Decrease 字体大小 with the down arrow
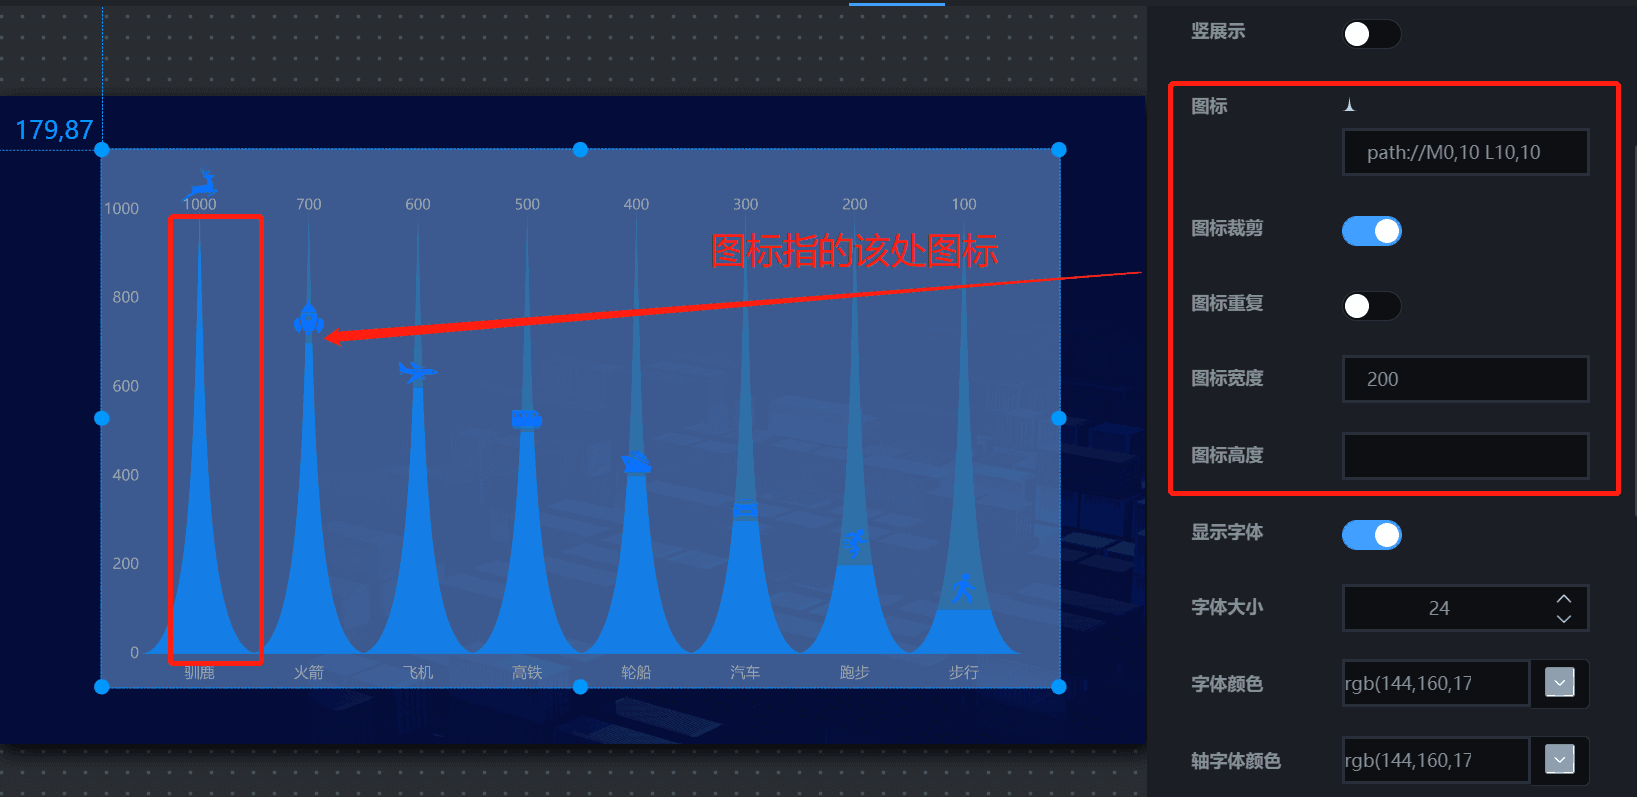 click(1564, 619)
